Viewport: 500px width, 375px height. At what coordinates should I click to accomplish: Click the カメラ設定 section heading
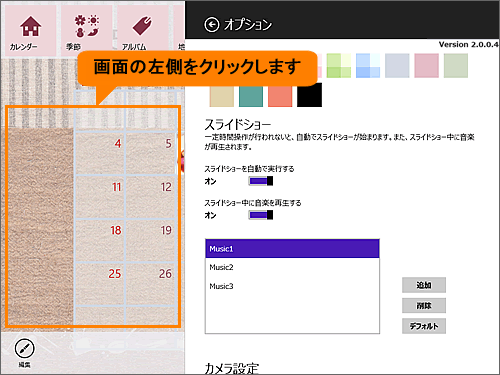coord(232,368)
